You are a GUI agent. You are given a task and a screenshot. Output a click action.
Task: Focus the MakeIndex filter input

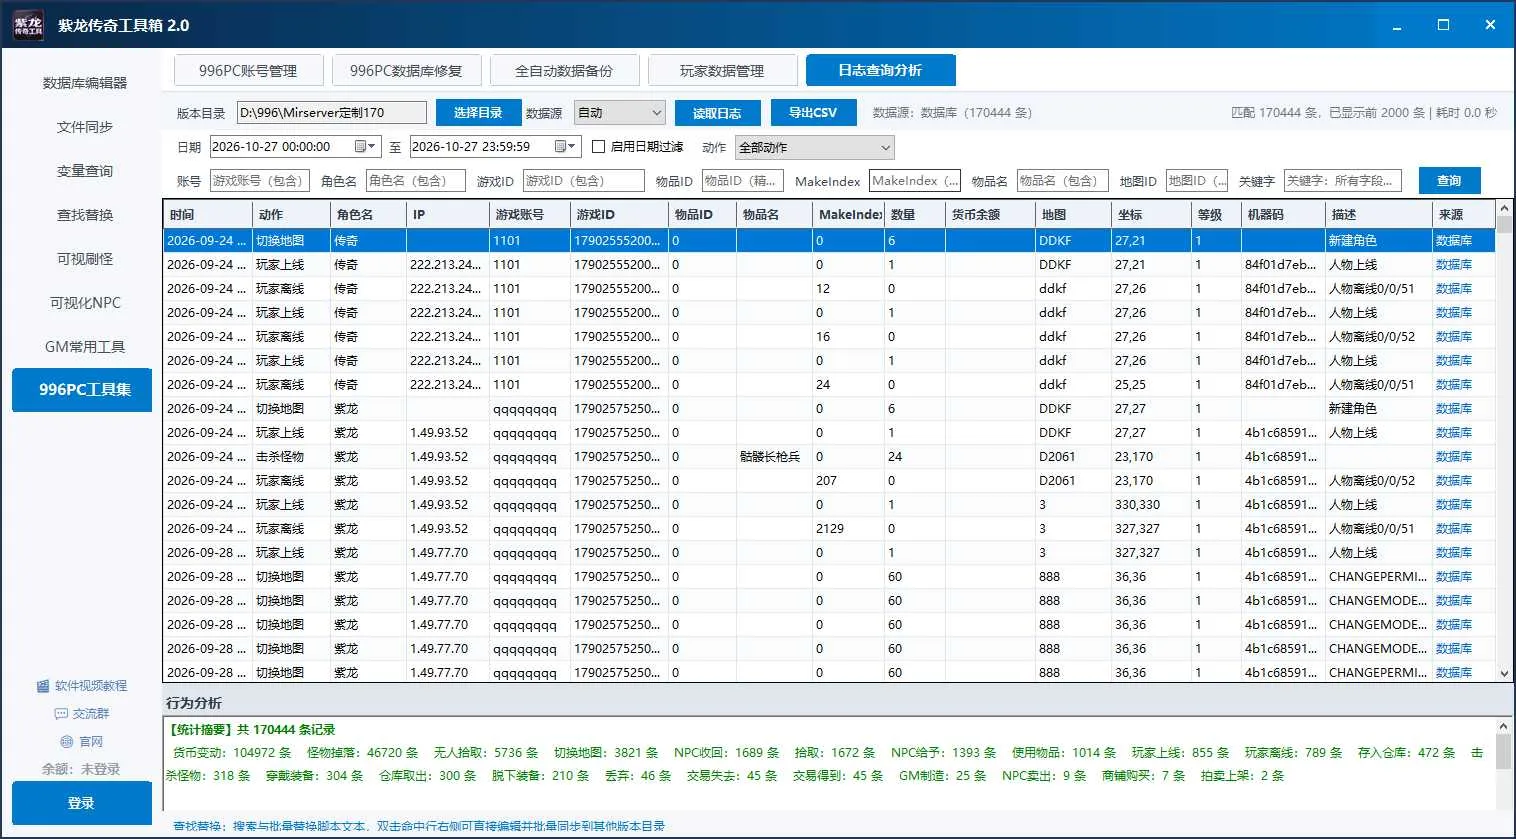(915, 181)
